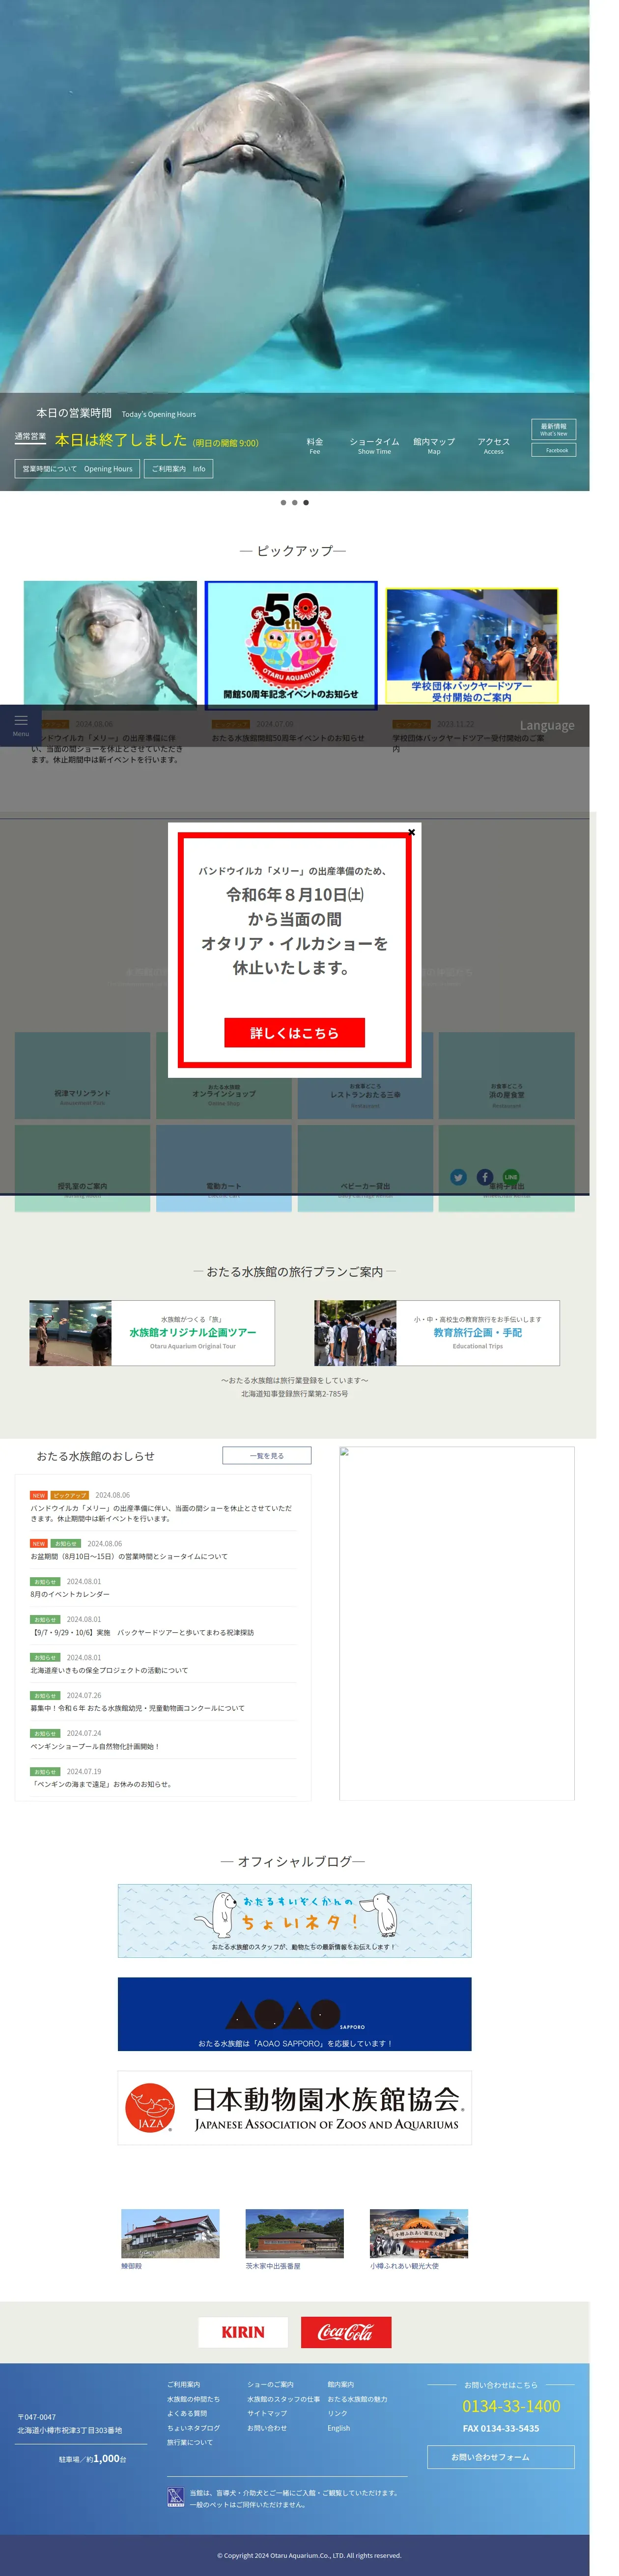This screenshot has width=619, height=2576.
Task: Open footer link お問い合わせ
Action: (267, 2428)
